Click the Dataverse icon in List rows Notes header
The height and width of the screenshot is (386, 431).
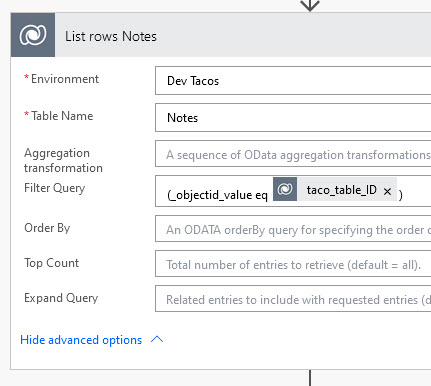click(33, 35)
